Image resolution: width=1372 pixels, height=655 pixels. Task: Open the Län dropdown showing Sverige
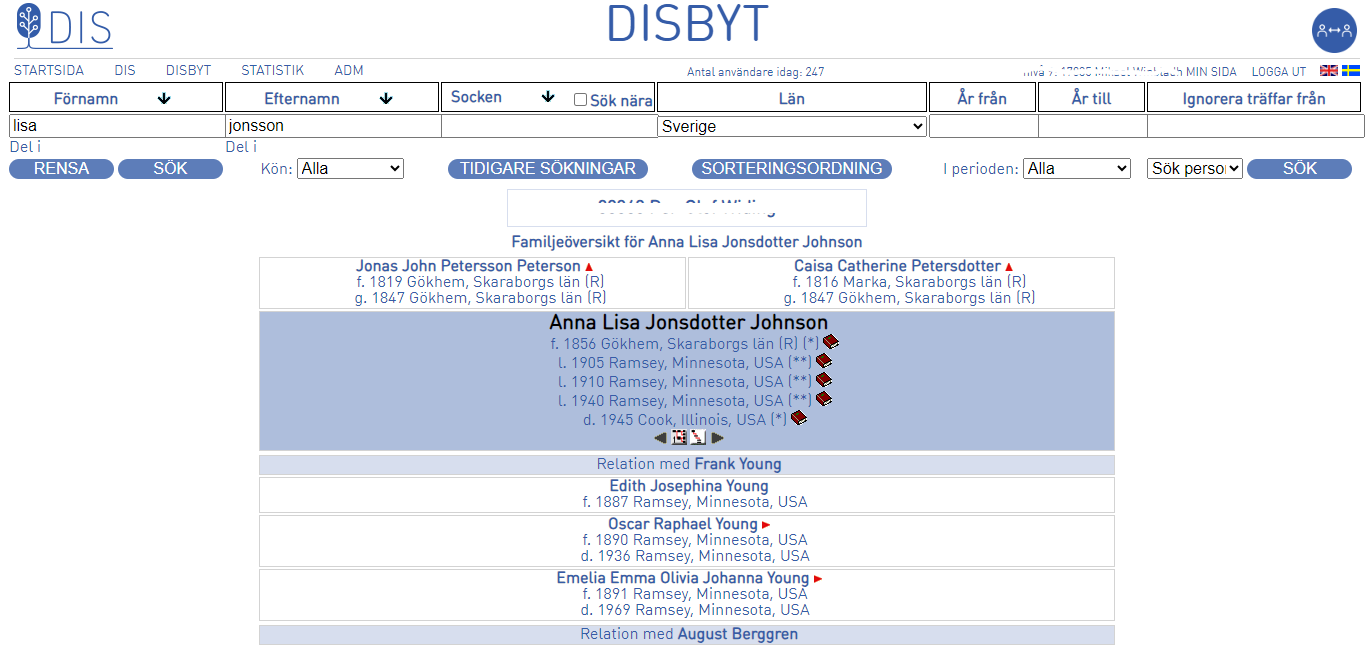[x=792, y=127]
